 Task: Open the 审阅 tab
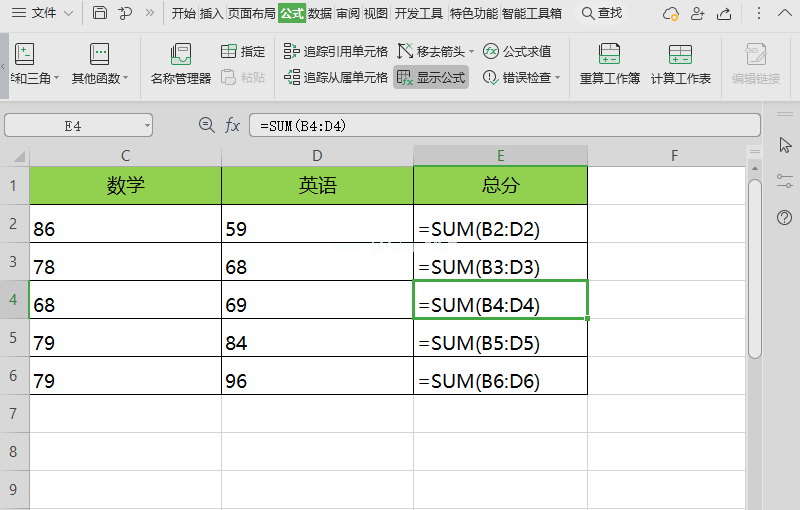point(348,13)
